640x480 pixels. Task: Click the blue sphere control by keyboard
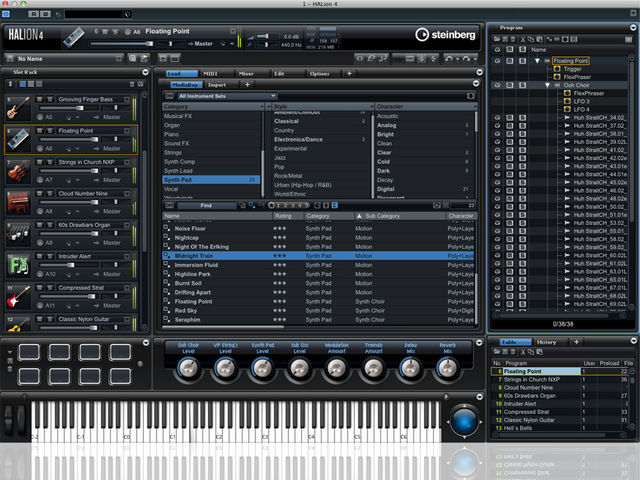coord(464,422)
